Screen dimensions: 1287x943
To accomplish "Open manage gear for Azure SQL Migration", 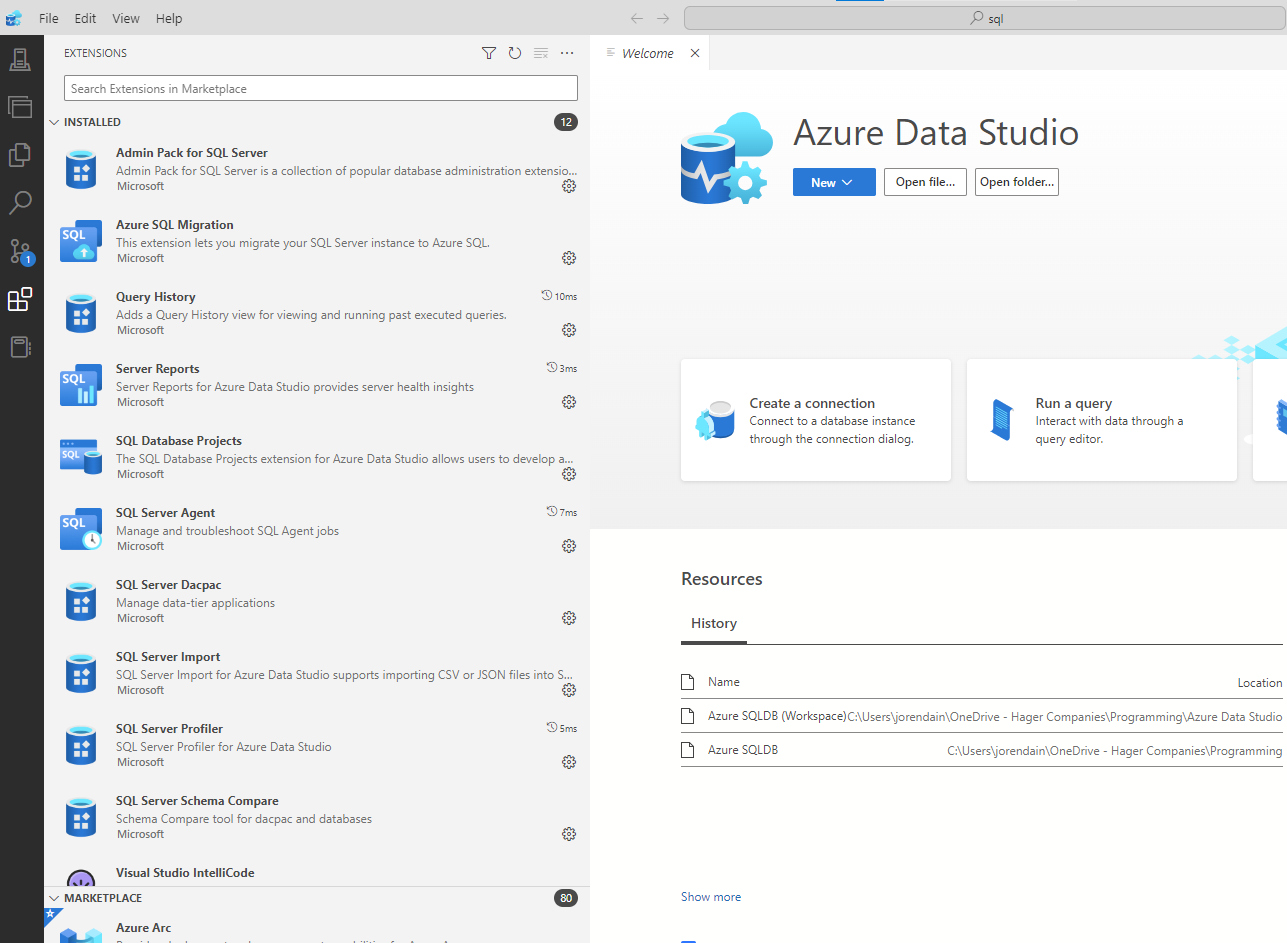I will [x=569, y=258].
